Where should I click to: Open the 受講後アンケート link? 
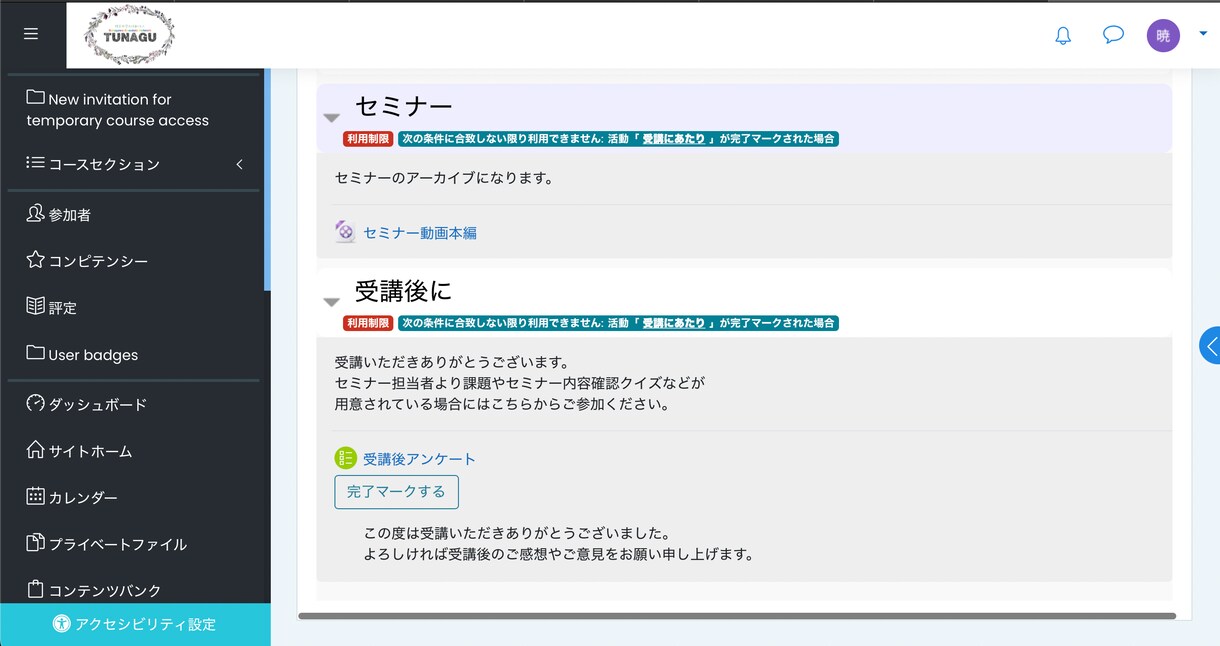419,459
